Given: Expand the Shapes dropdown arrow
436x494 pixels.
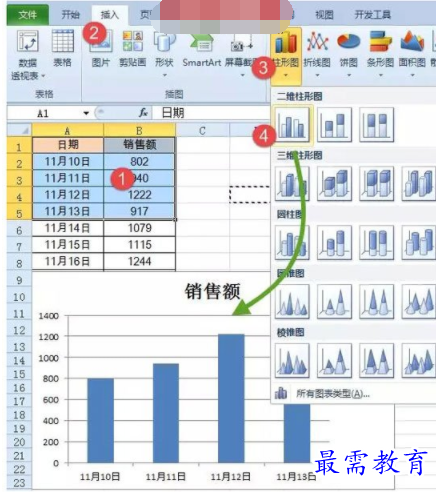Looking at the screenshot, I should tap(165, 75).
